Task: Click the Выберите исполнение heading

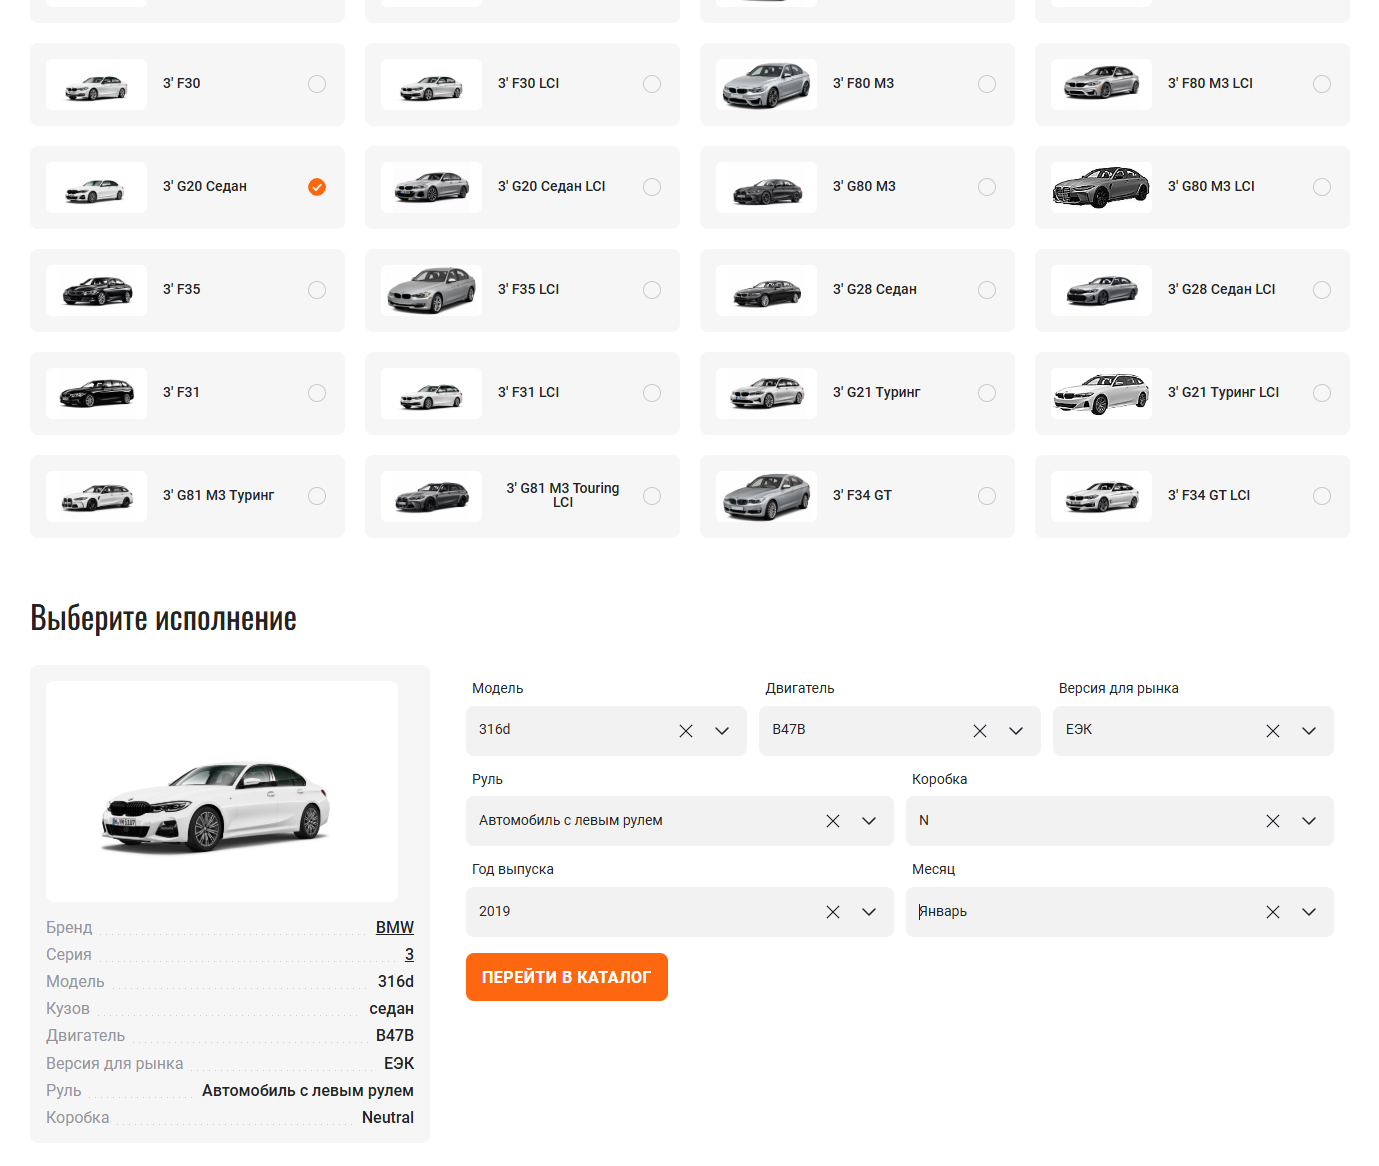Action: (x=163, y=618)
